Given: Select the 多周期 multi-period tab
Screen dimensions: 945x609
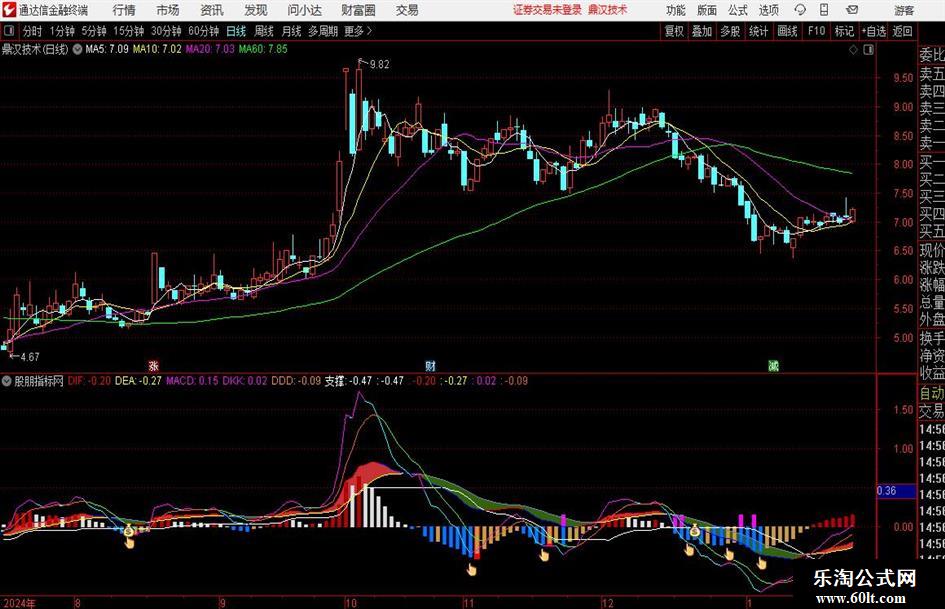Looking at the screenshot, I should coord(323,31).
